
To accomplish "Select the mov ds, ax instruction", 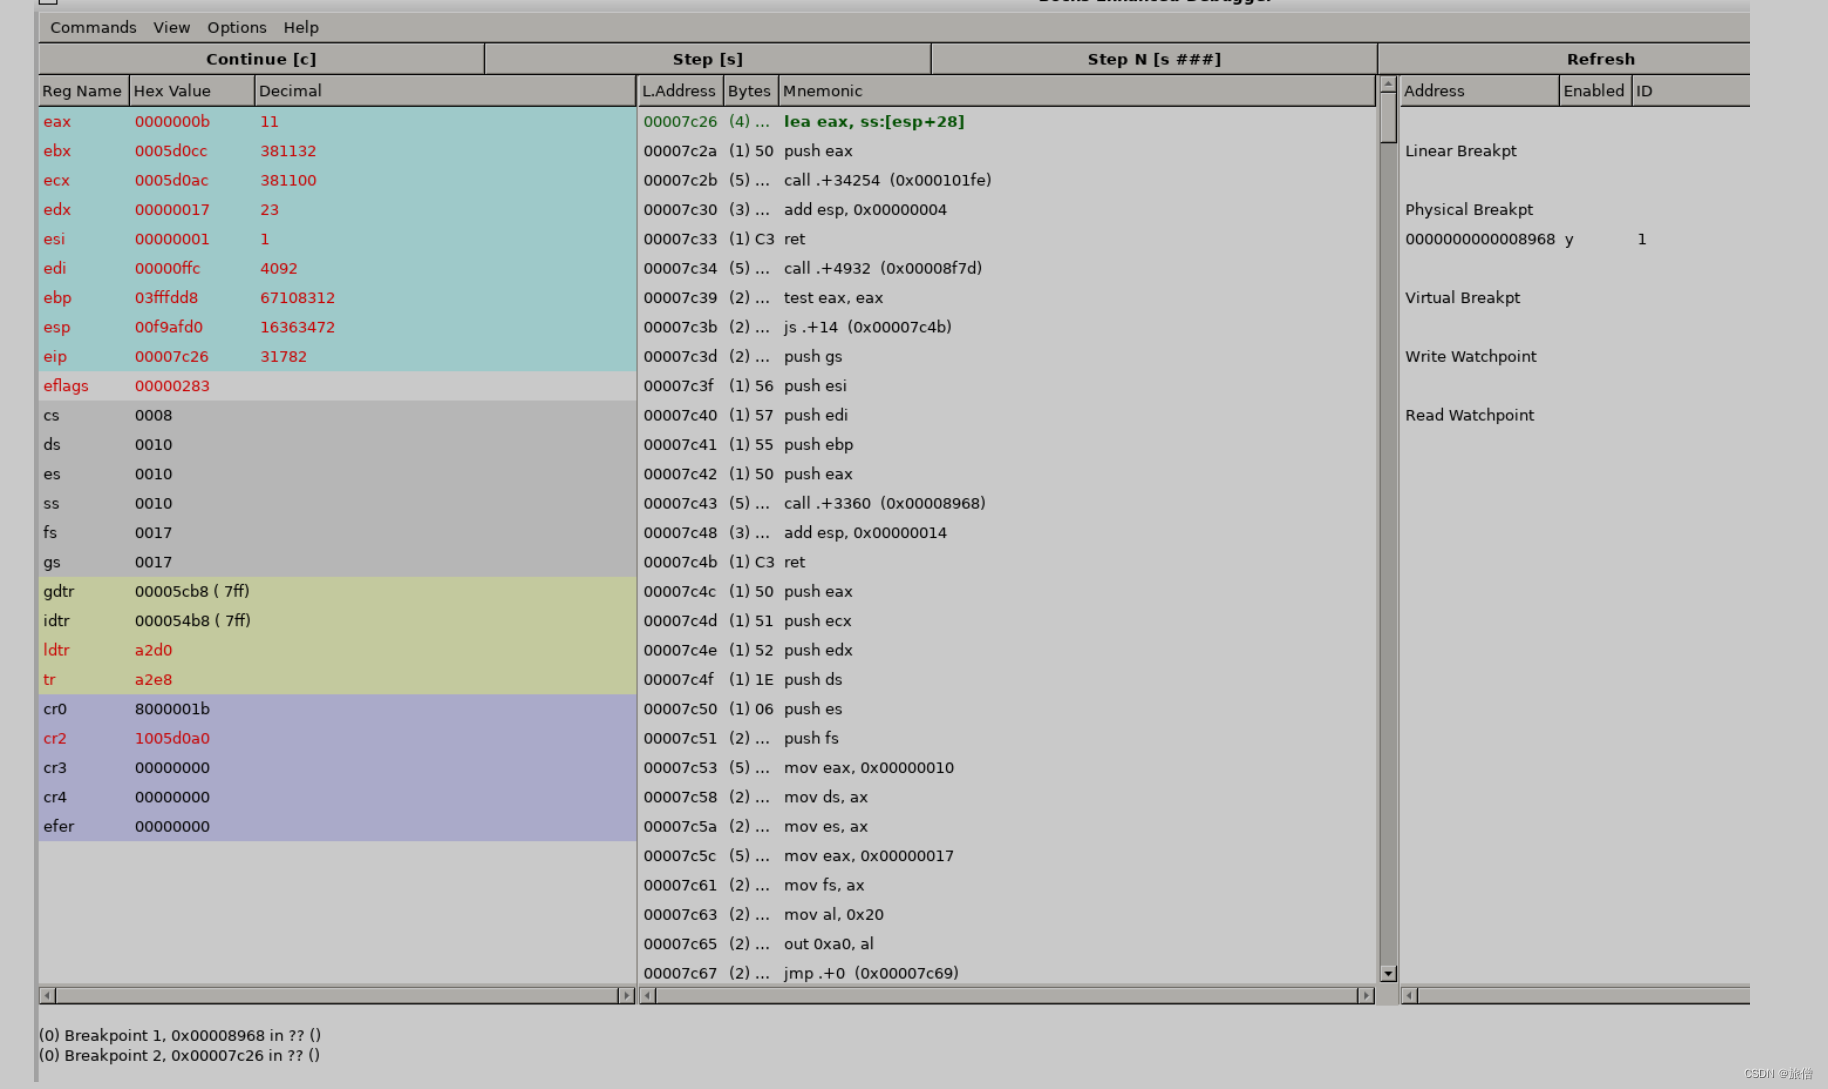I will (x=1007, y=797).
